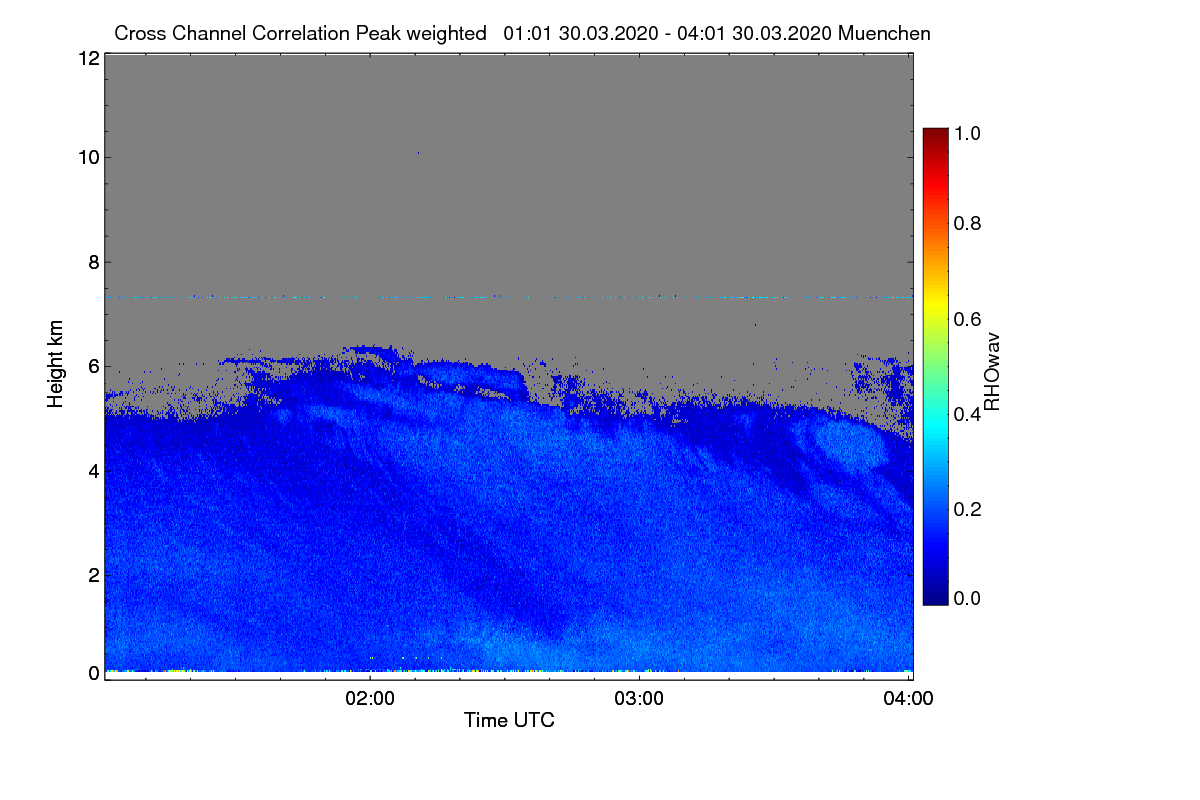The height and width of the screenshot is (800, 1200).
Task: Click the colorbar '0.0' value label
Action: pyautogui.click(x=966, y=598)
